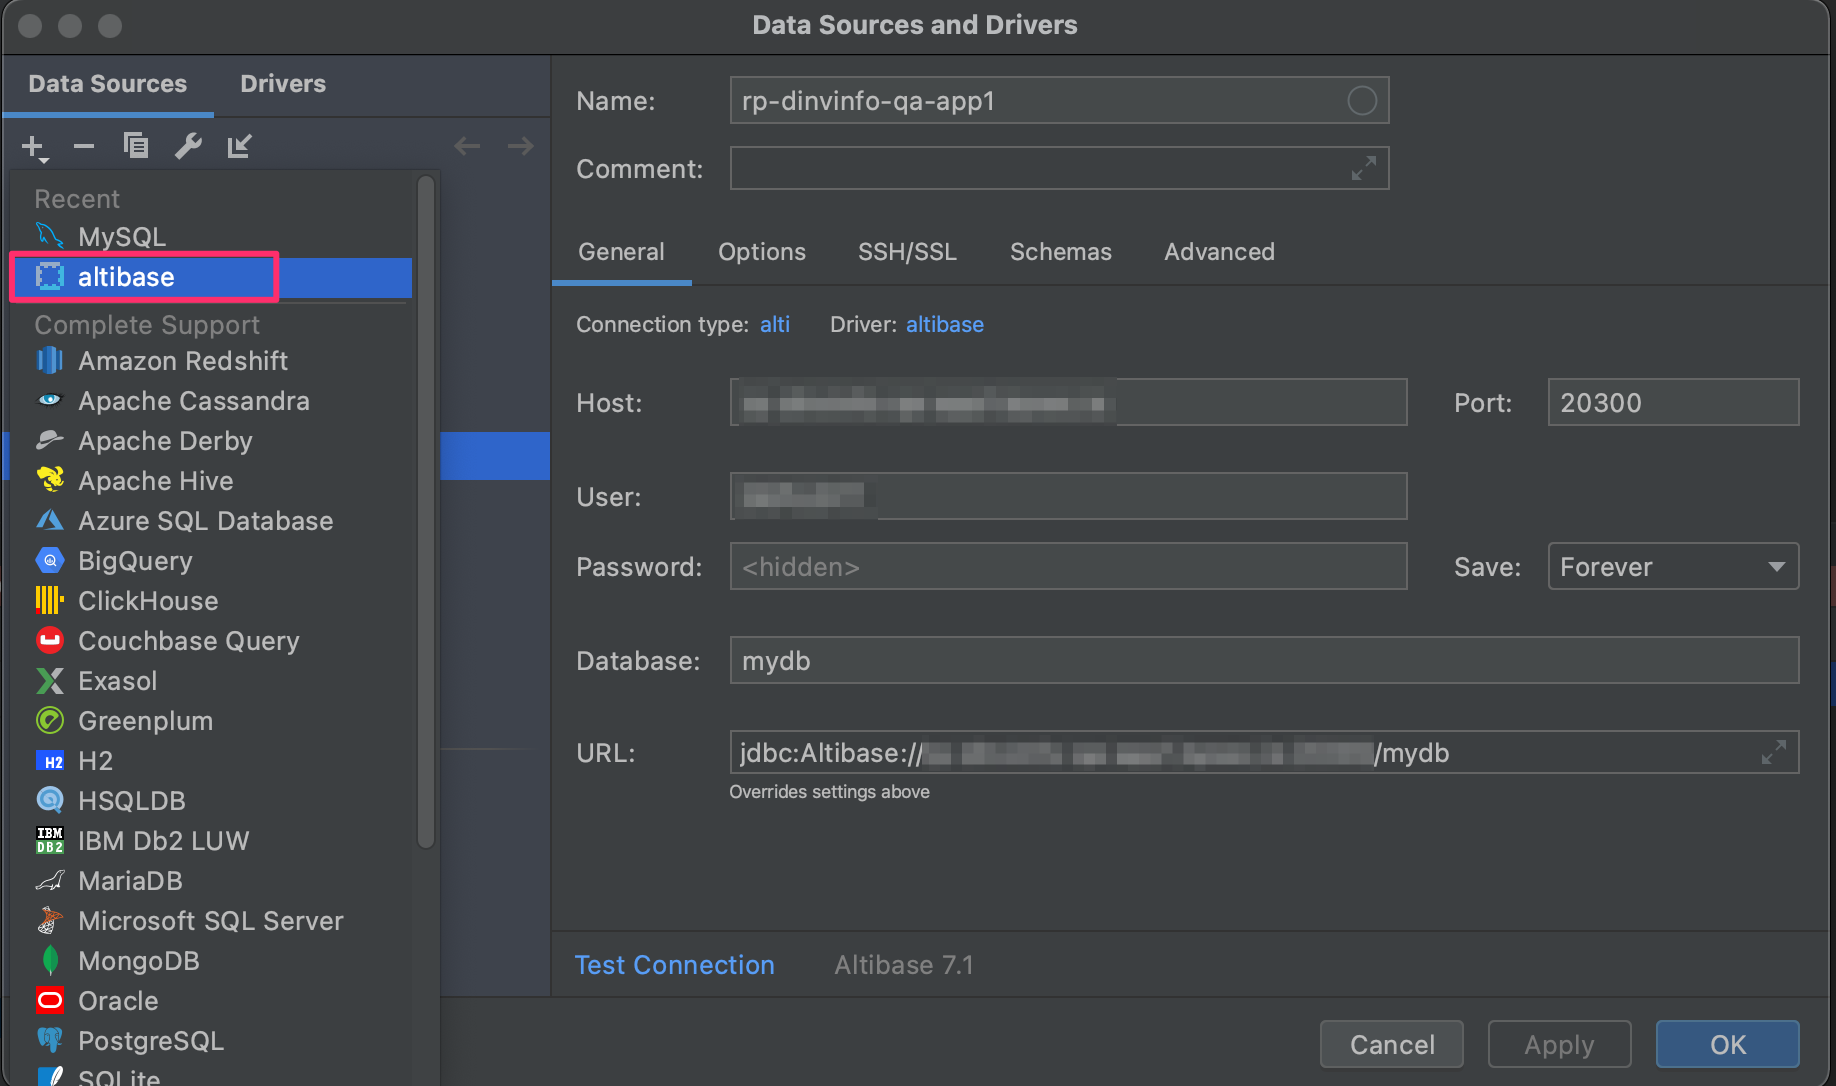The height and width of the screenshot is (1086, 1836).
Task: Click the Duplicate data source icon
Action: (136, 146)
